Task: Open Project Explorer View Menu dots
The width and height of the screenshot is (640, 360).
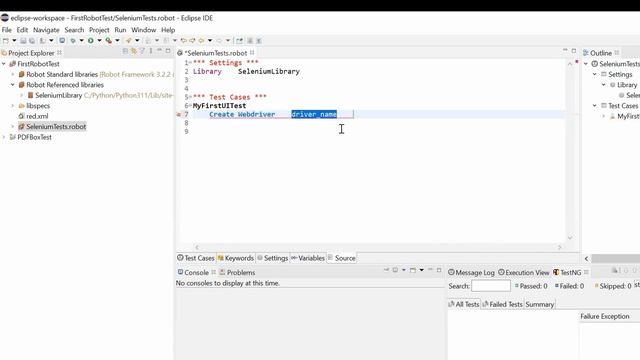Action: tap(151, 51)
